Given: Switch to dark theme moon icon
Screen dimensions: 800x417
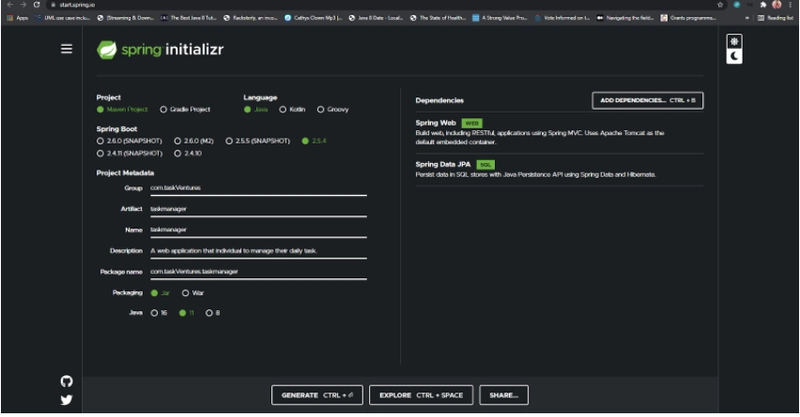Looking at the screenshot, I should point(735,56).
